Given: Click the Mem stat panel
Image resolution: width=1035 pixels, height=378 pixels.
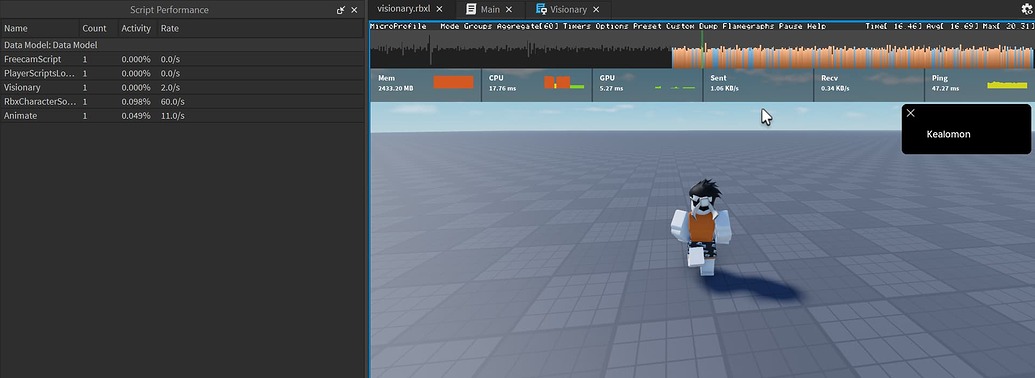Looking at the screenshot, I should 426,85.
